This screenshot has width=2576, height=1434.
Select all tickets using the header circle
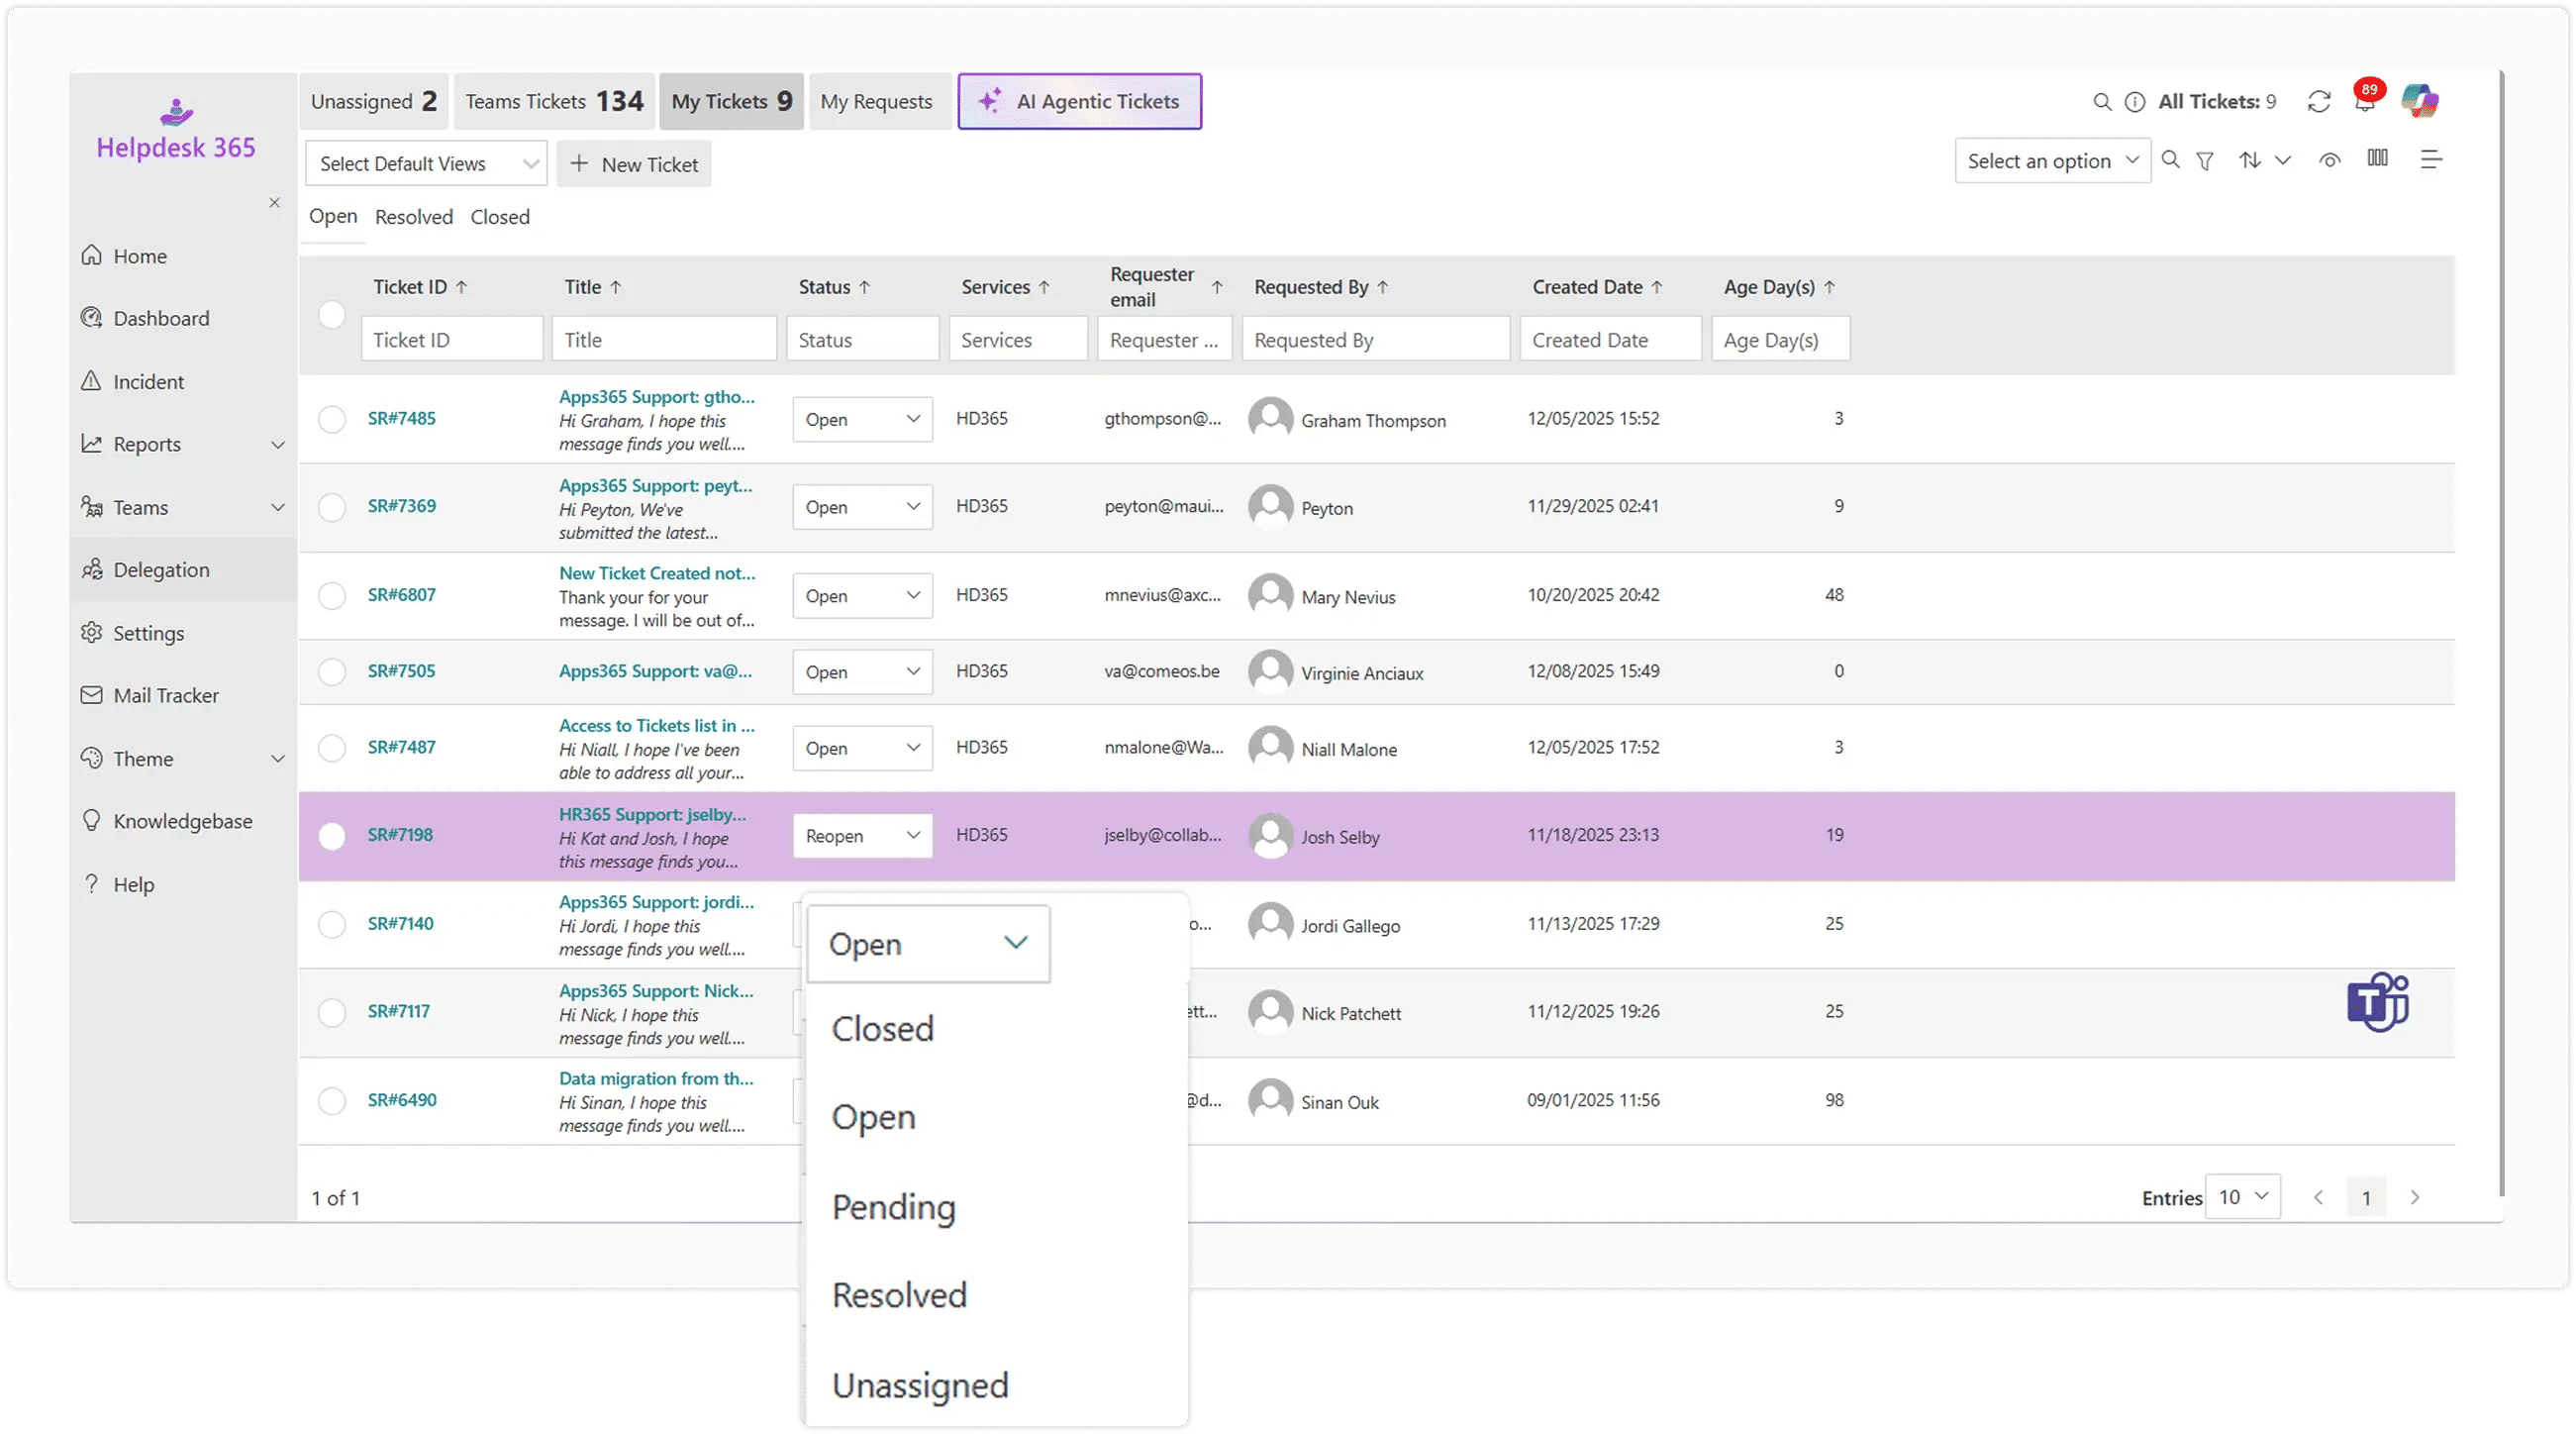click(332, 314)
